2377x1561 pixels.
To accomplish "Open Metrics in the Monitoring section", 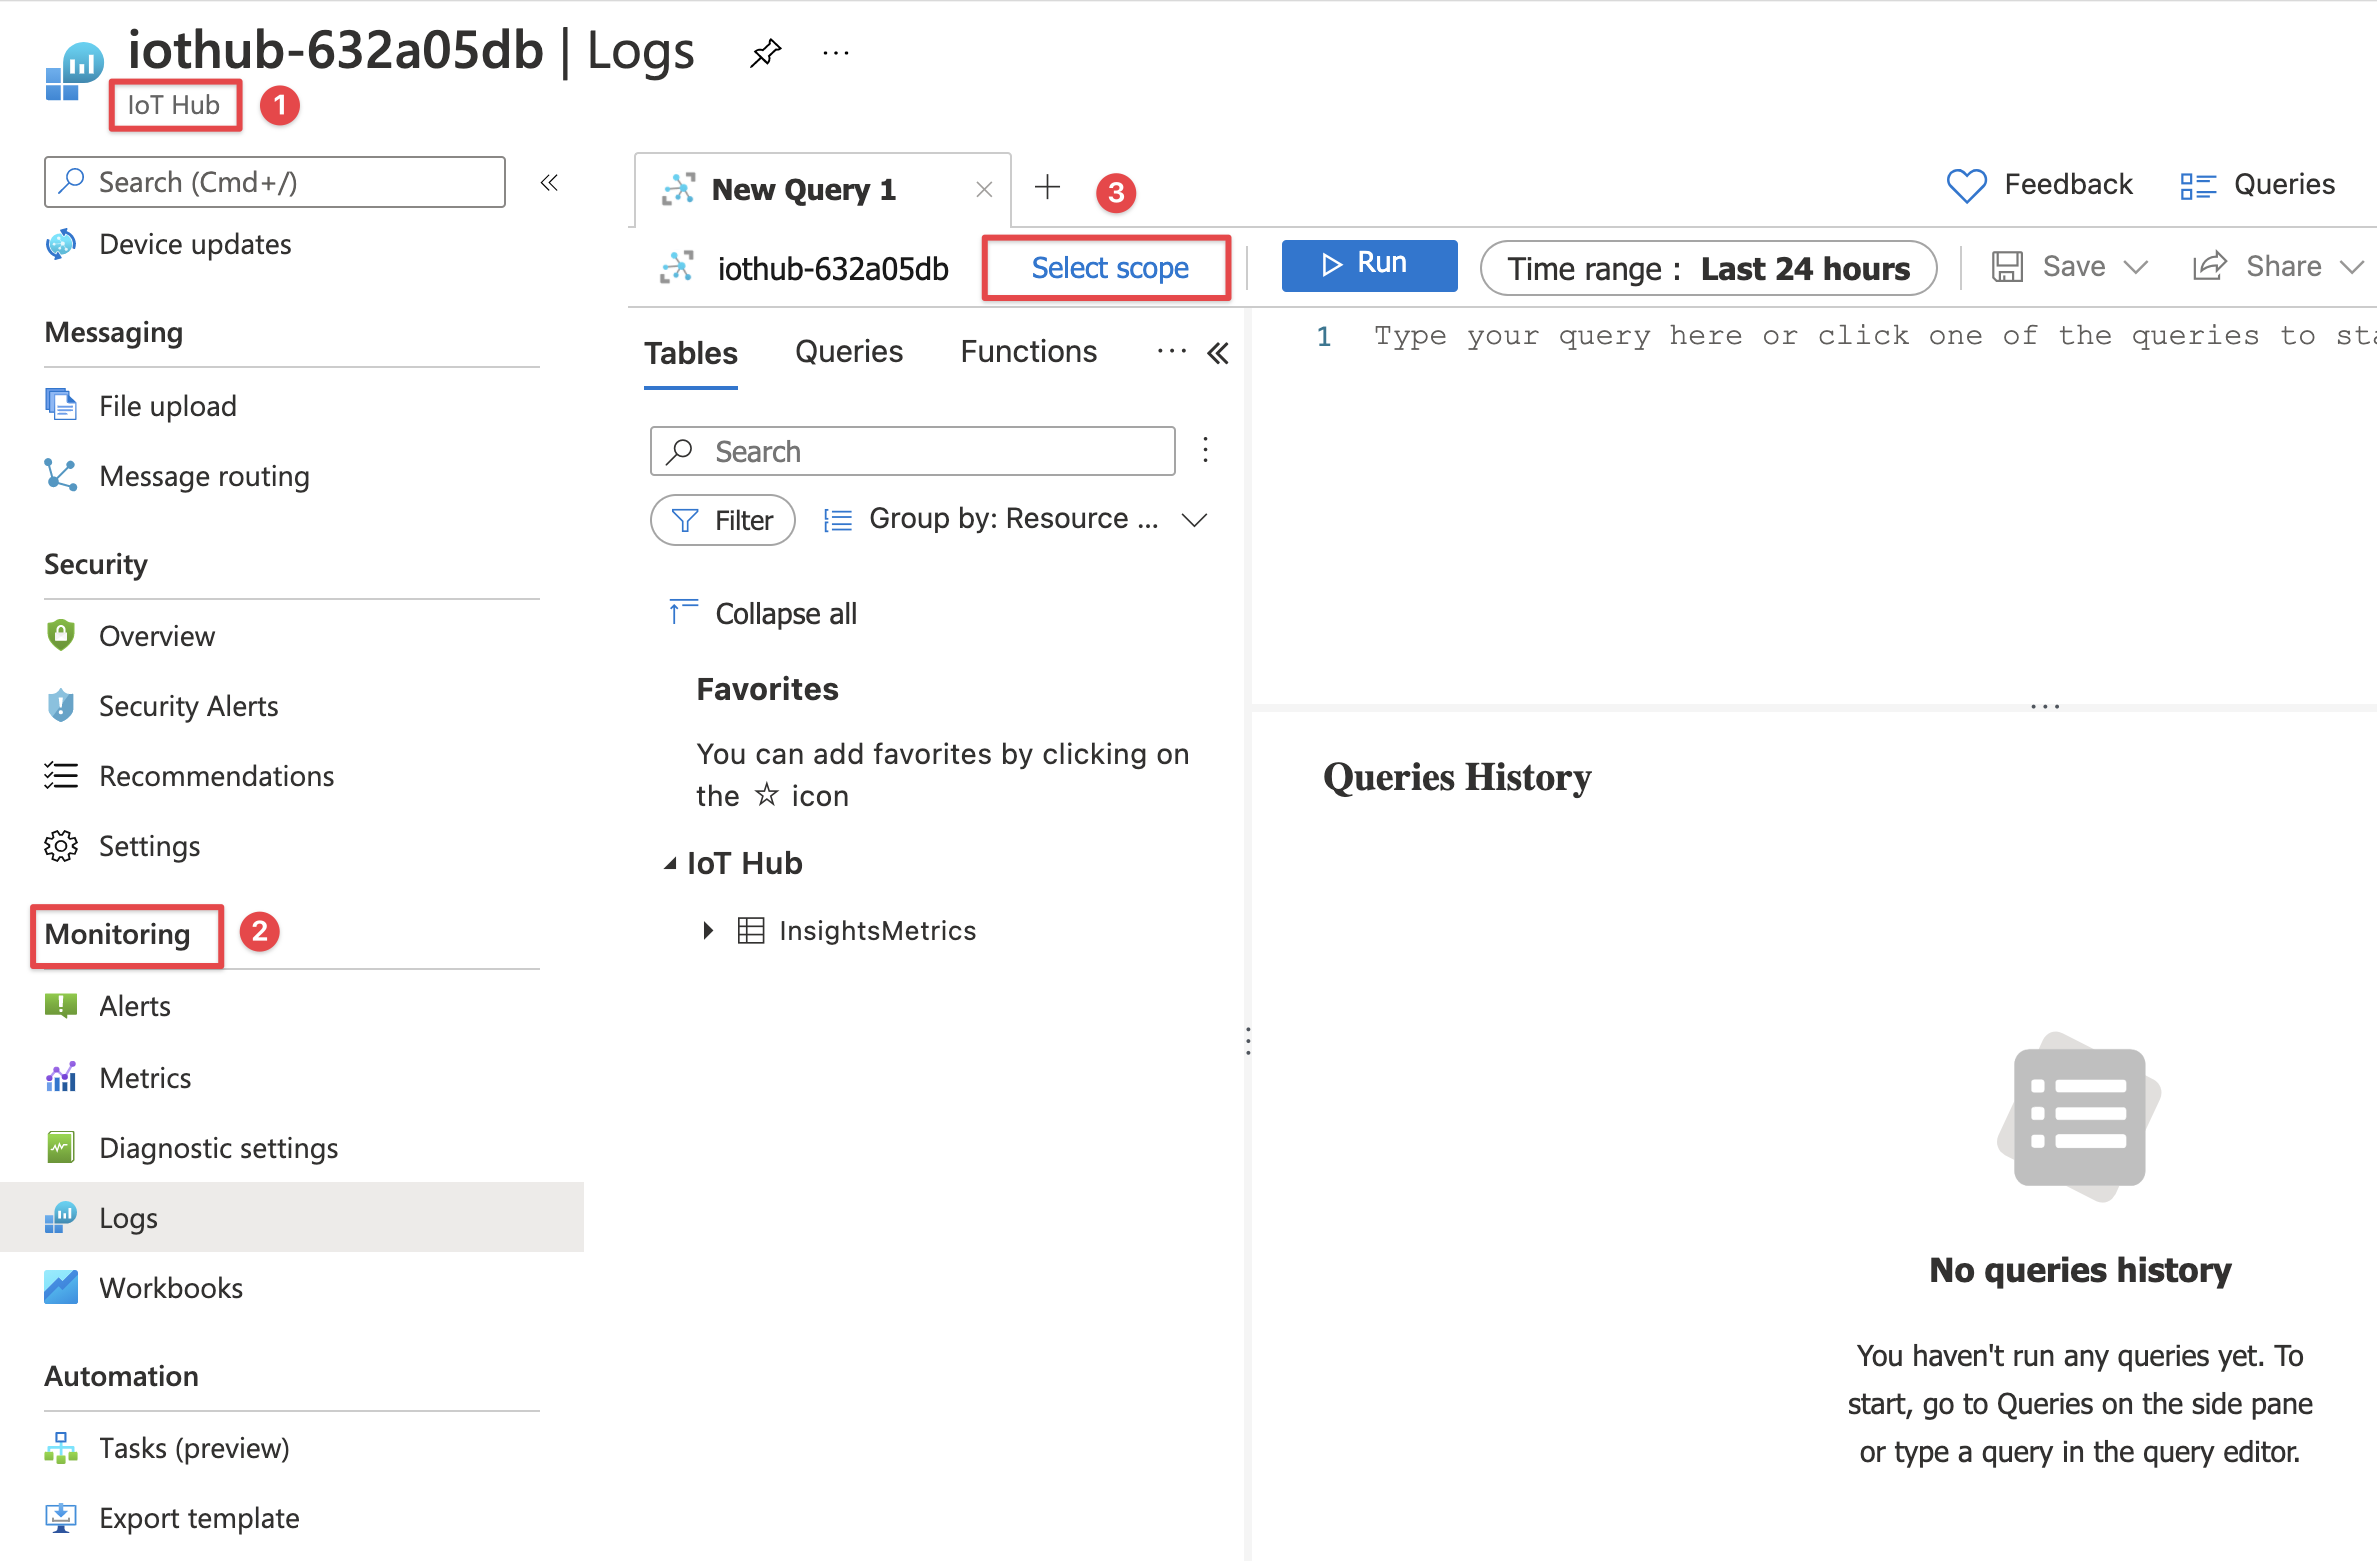I will coord(145,1078).
